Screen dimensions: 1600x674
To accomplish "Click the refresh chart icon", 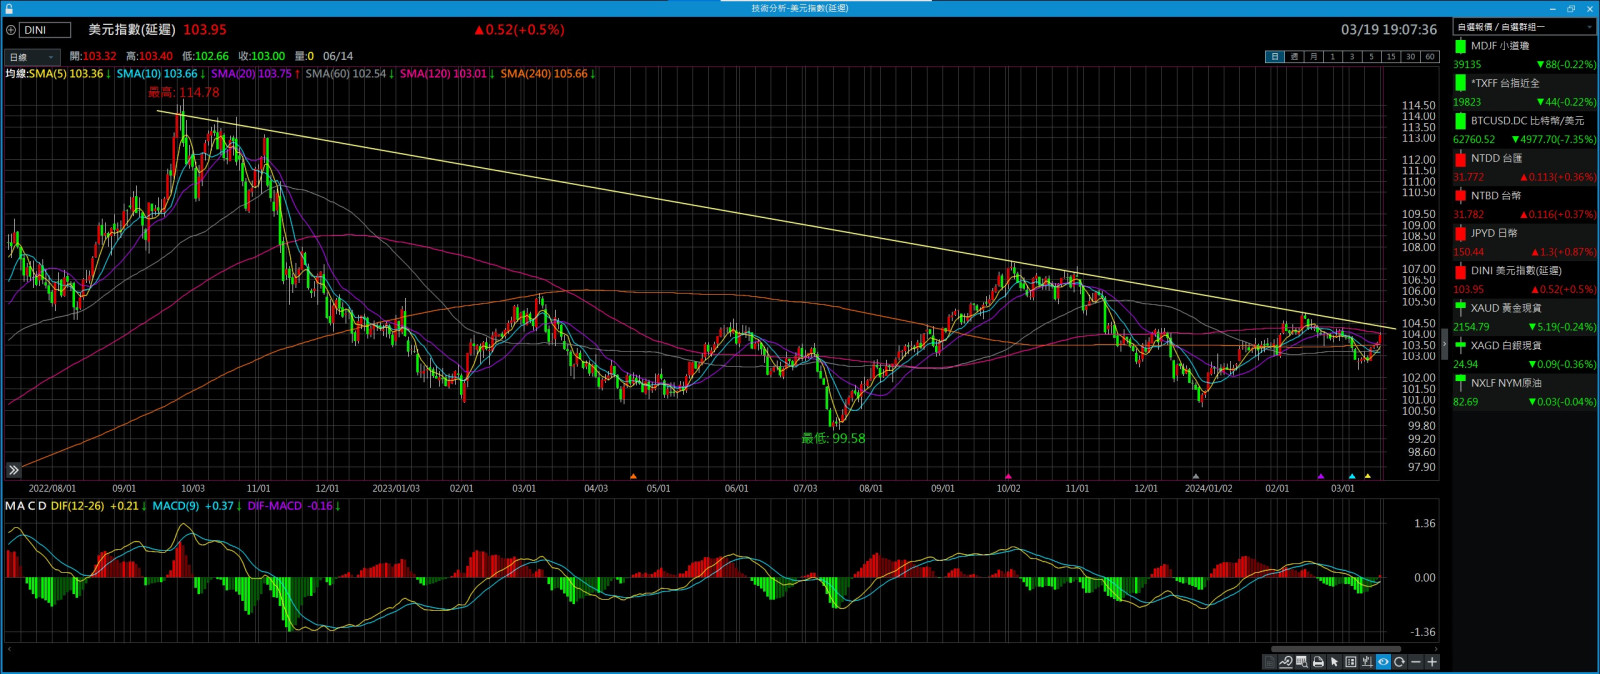I will 1400,662.
